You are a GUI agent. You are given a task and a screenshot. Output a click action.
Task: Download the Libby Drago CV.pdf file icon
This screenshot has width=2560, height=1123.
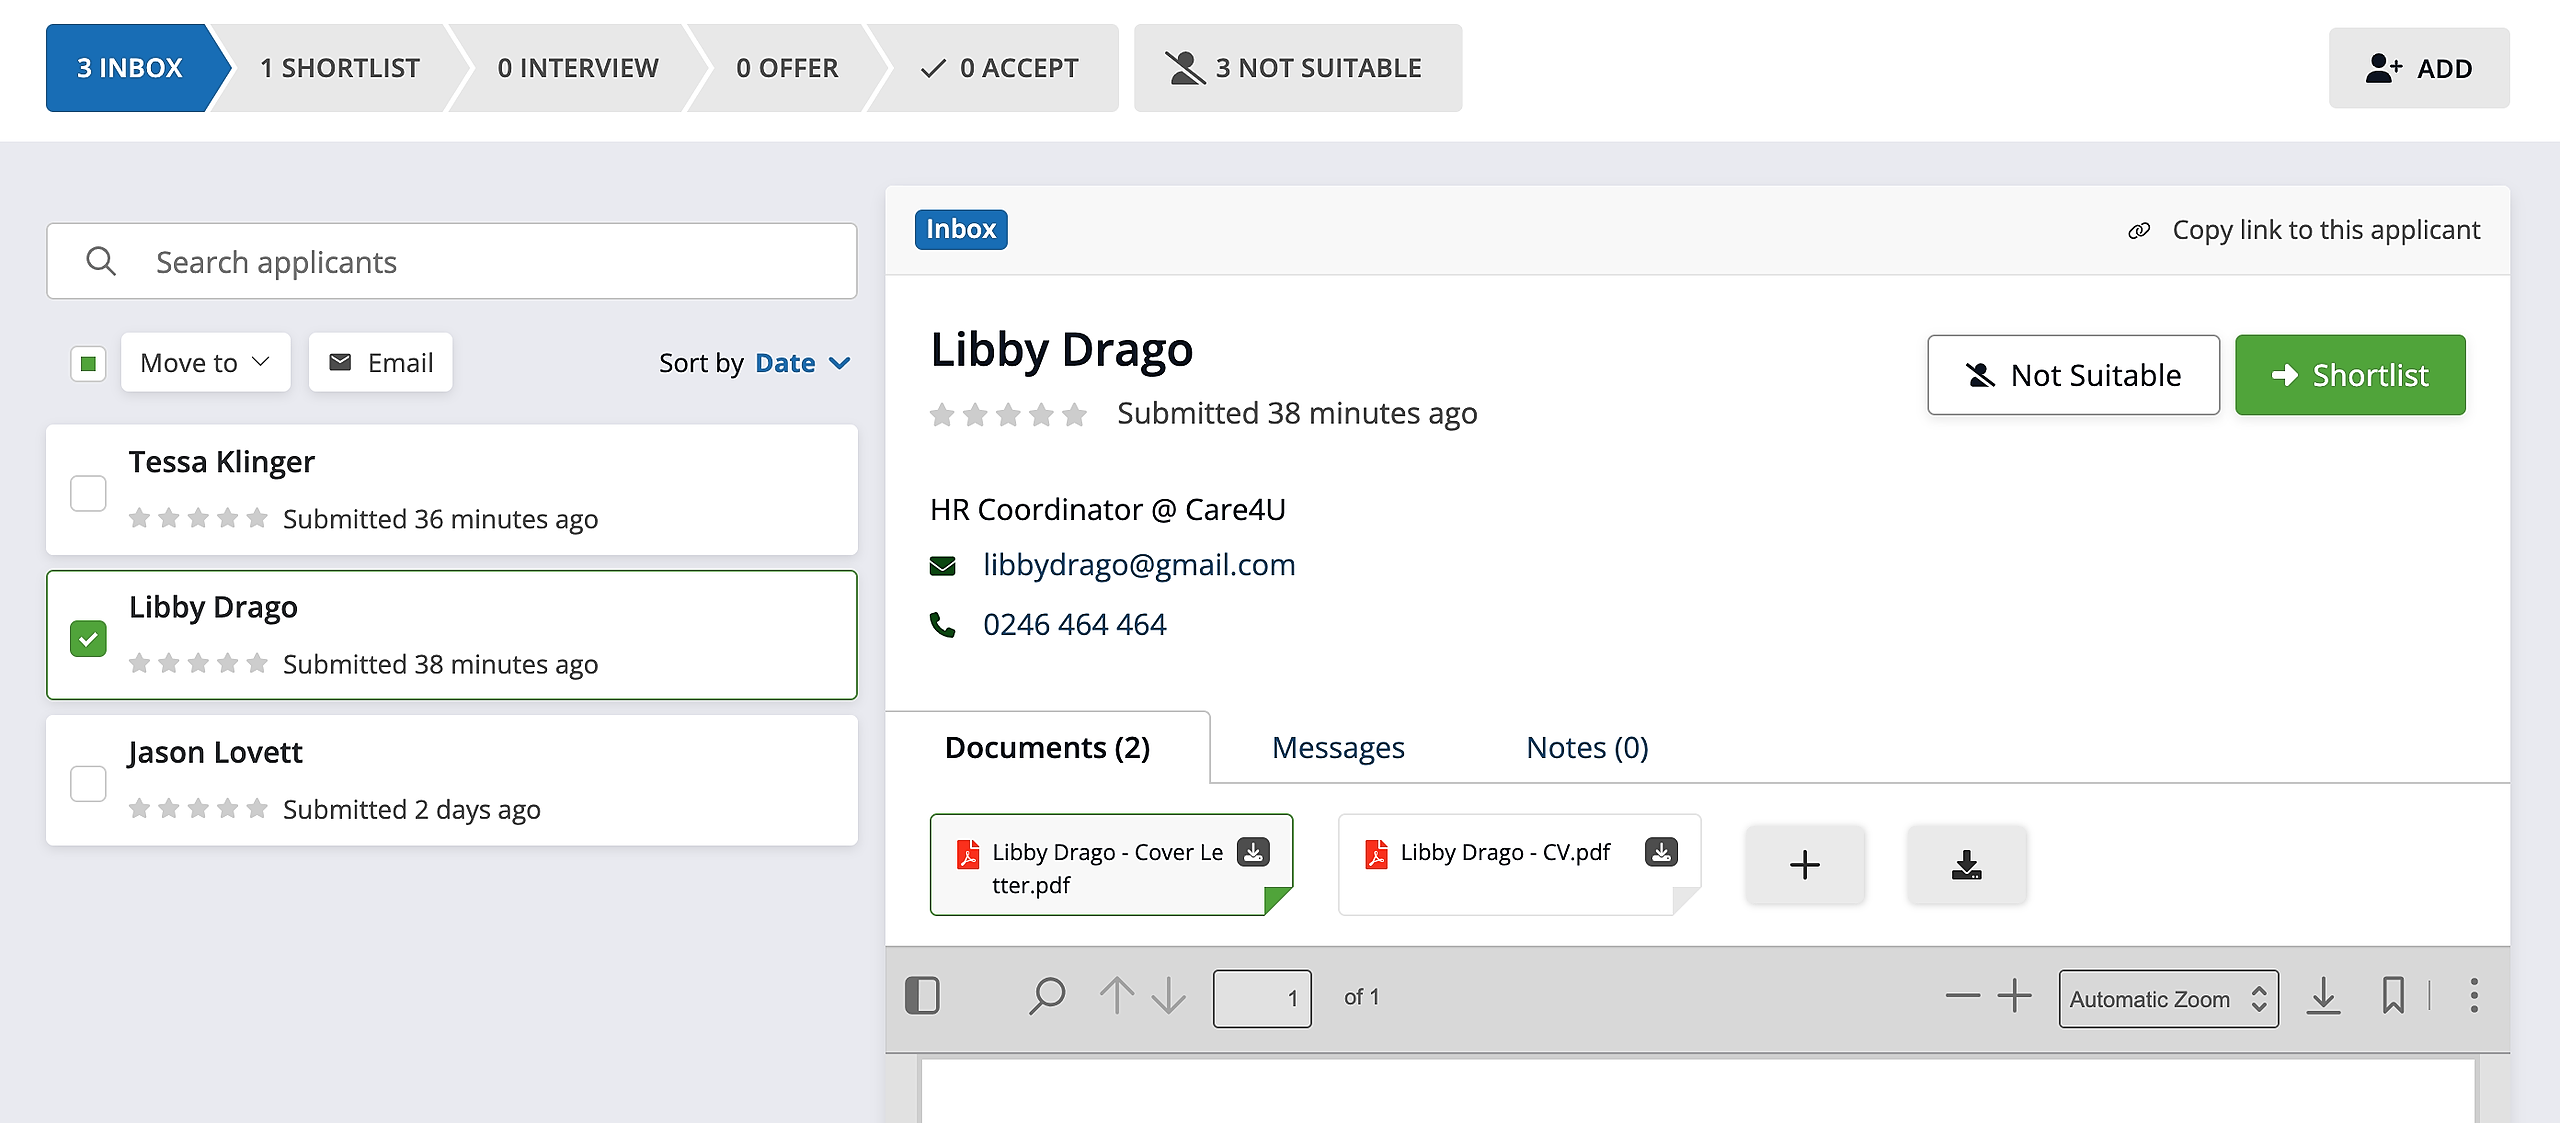pos(1661,852)
